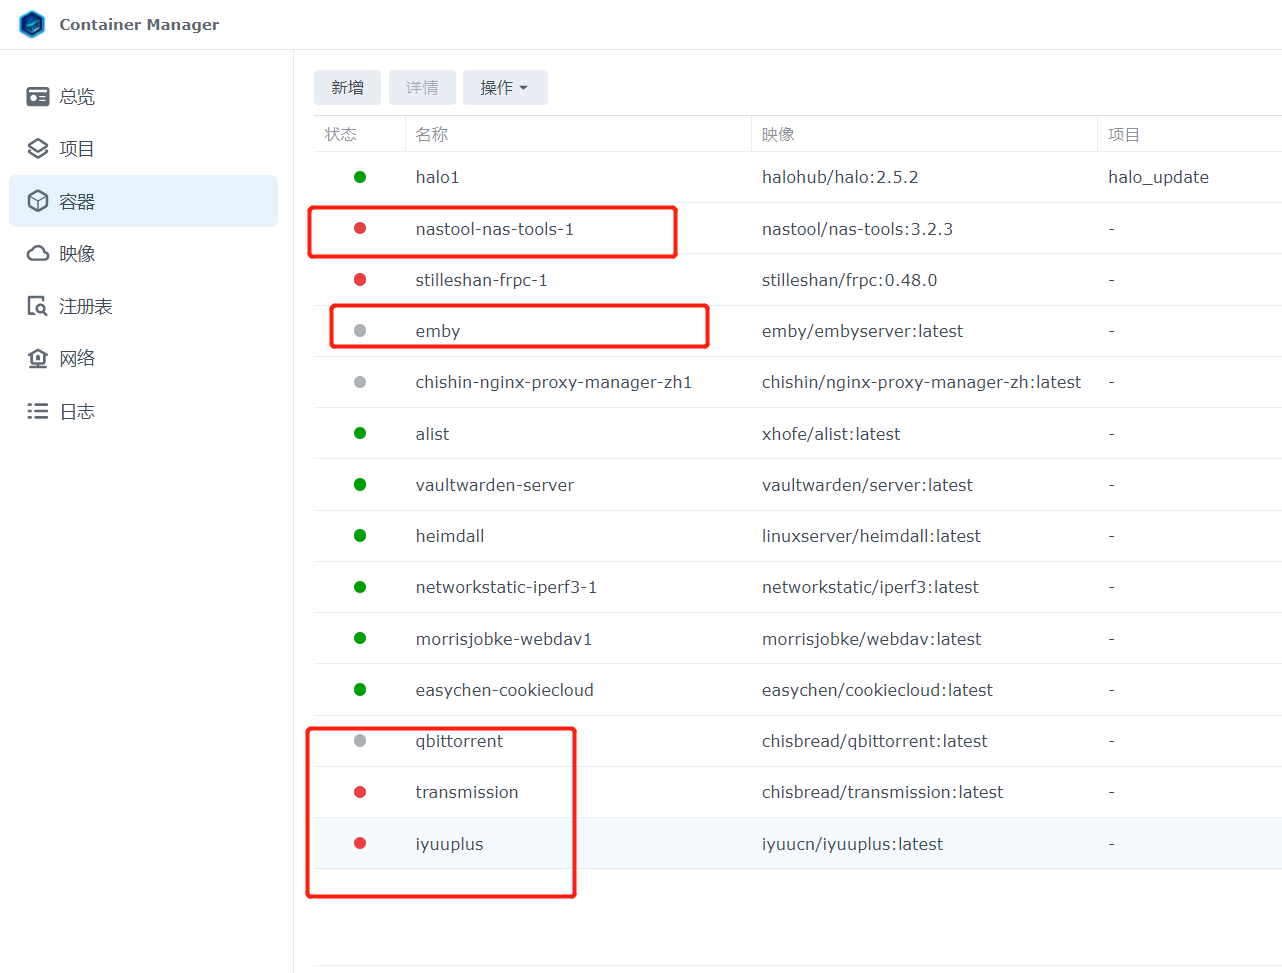The image size is (1282, 973).
Task: Select the easychen-cookiecloud container
Action: [x=505, y=690]
